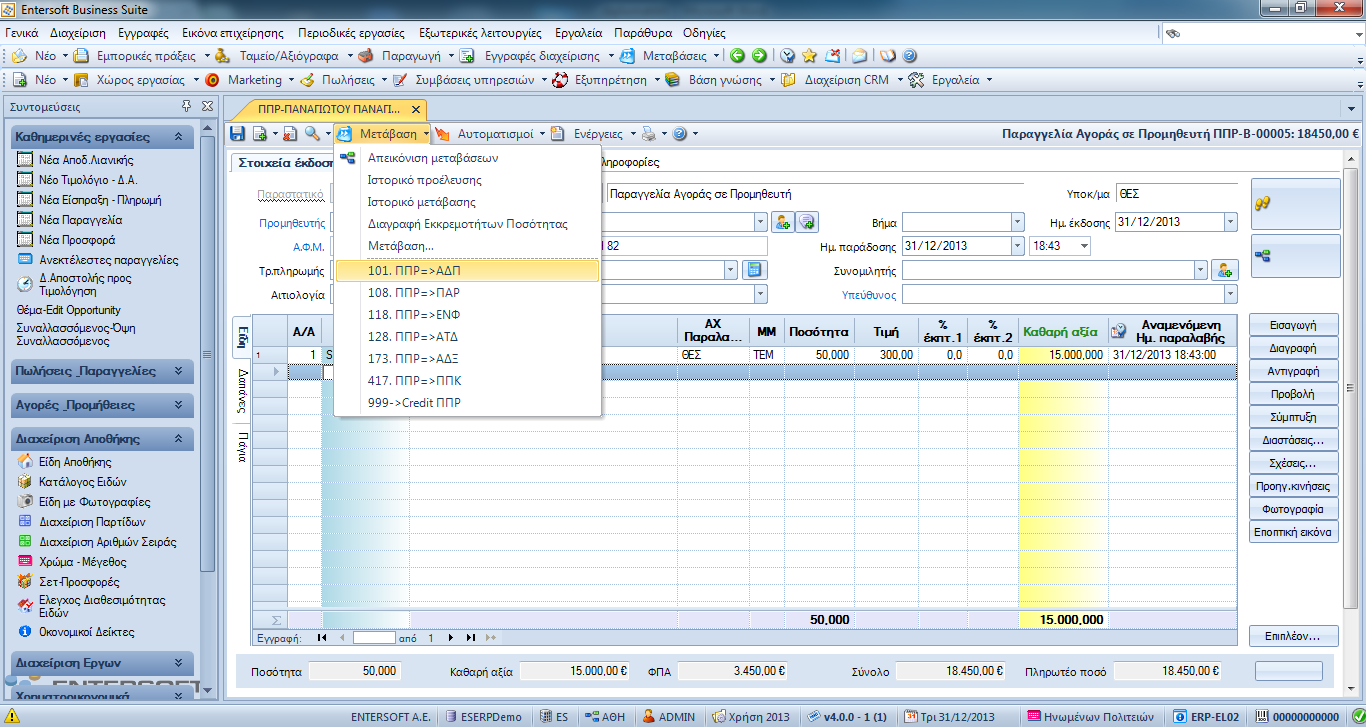Click the Αντιγραφή button

pyautogui.click(x=1293, y=371)
